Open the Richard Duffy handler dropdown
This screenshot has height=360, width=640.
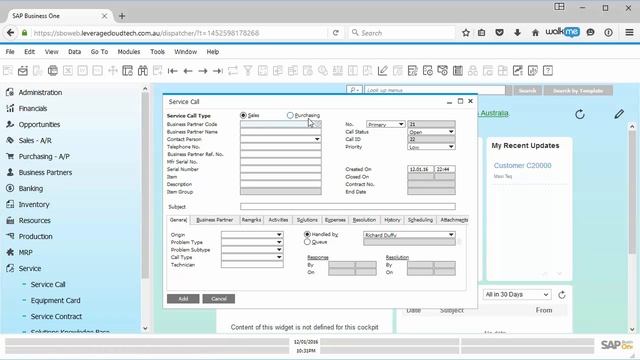[x=451, y=235]
